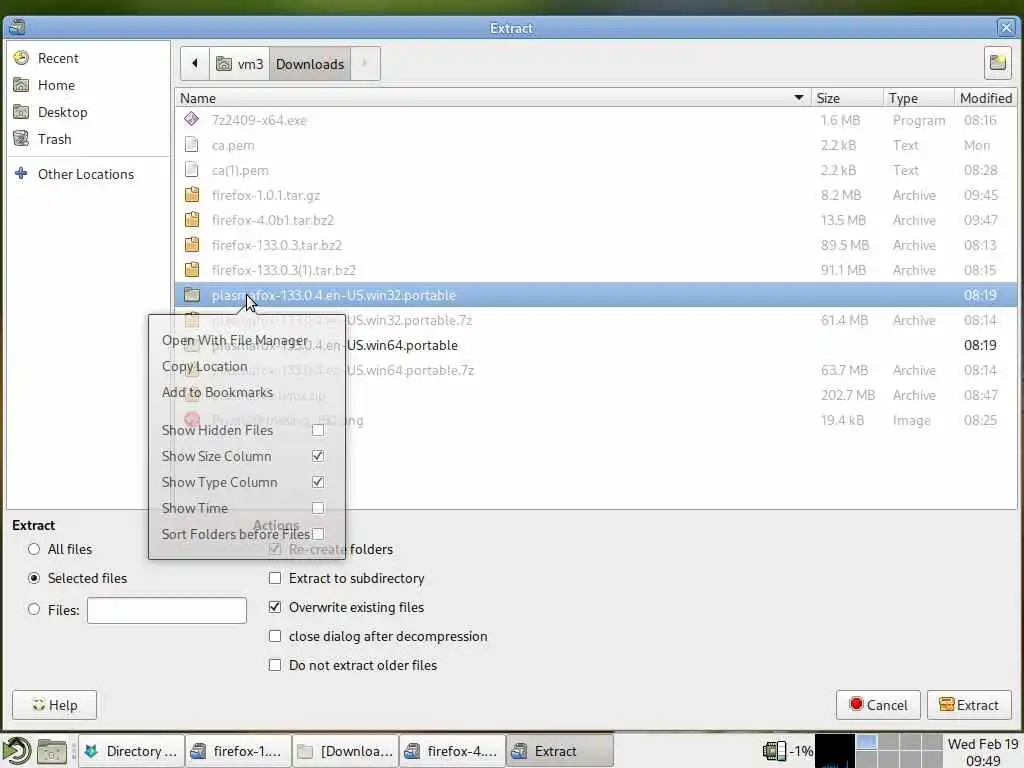Close the Extract dialog
Viewport: 1024px width, 768px height.
[x=1006, y=27]
